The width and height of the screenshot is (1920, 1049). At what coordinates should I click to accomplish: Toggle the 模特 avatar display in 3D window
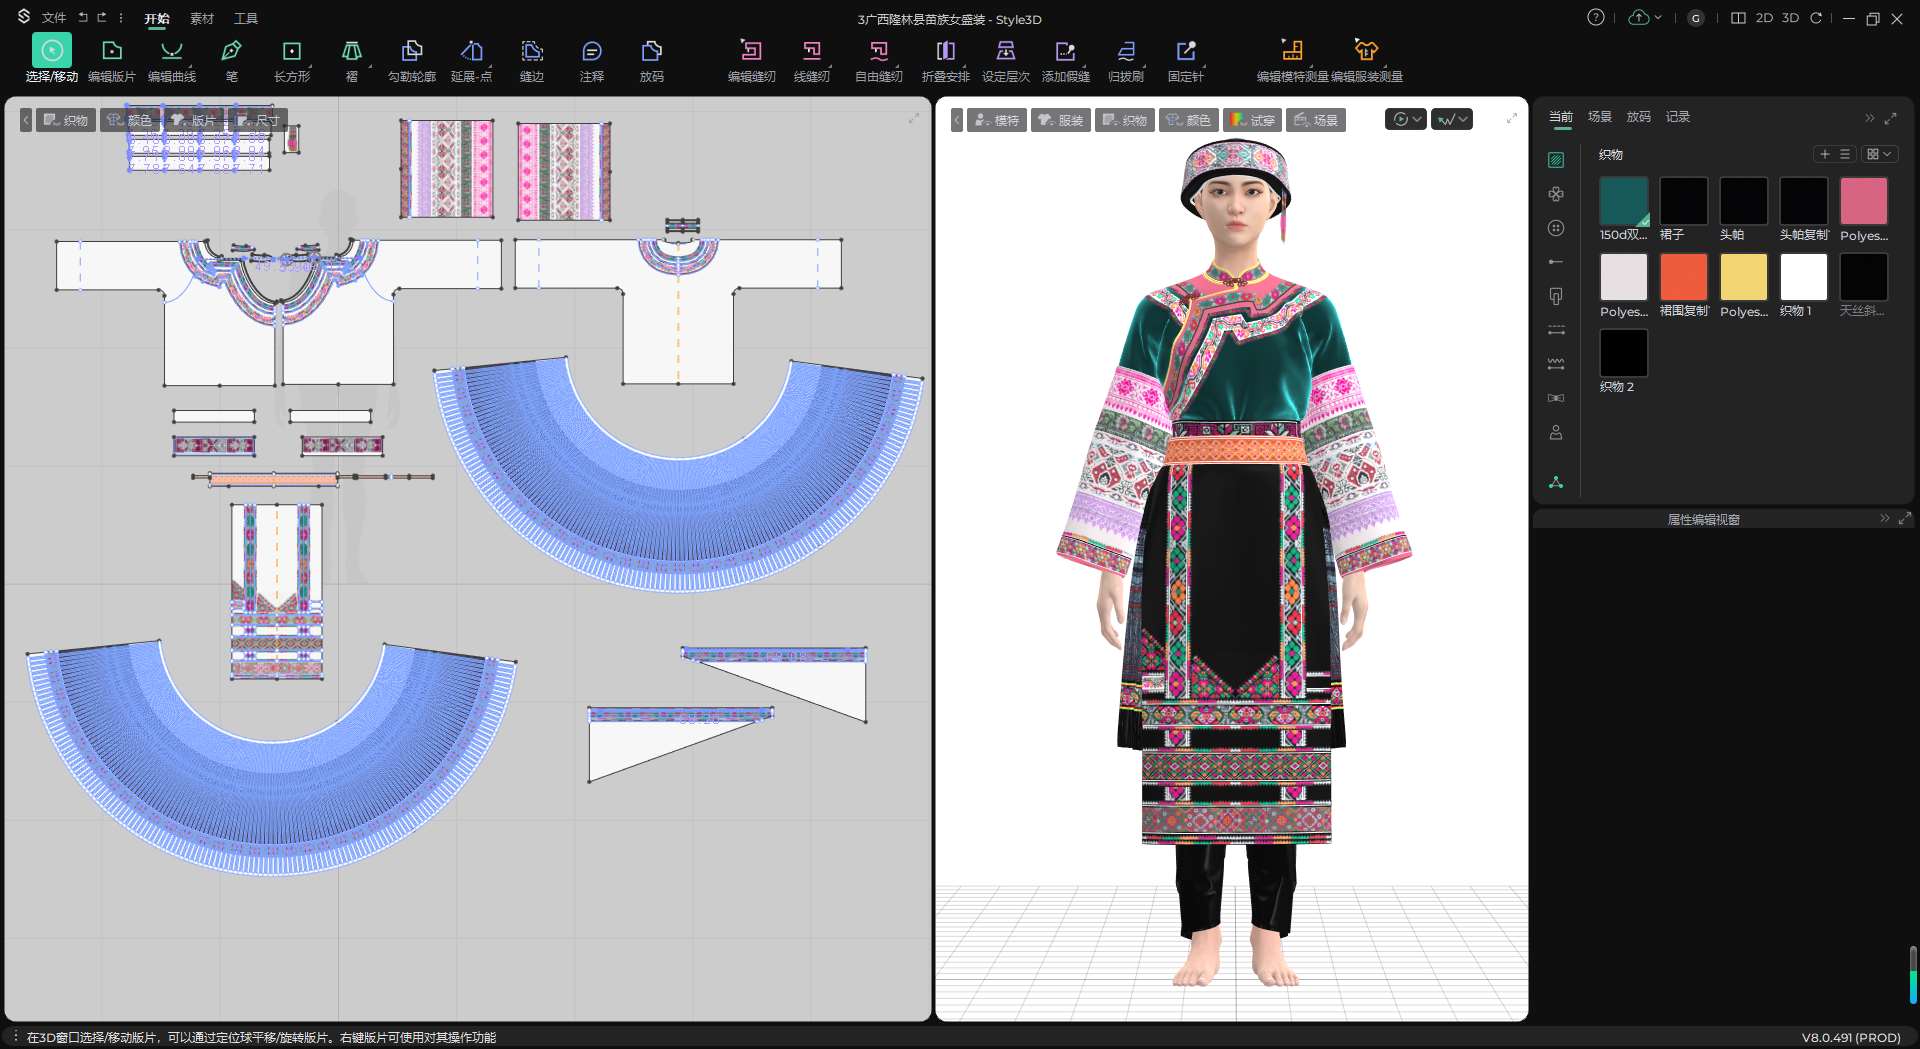pyautogui.click(x=996, y=120)
